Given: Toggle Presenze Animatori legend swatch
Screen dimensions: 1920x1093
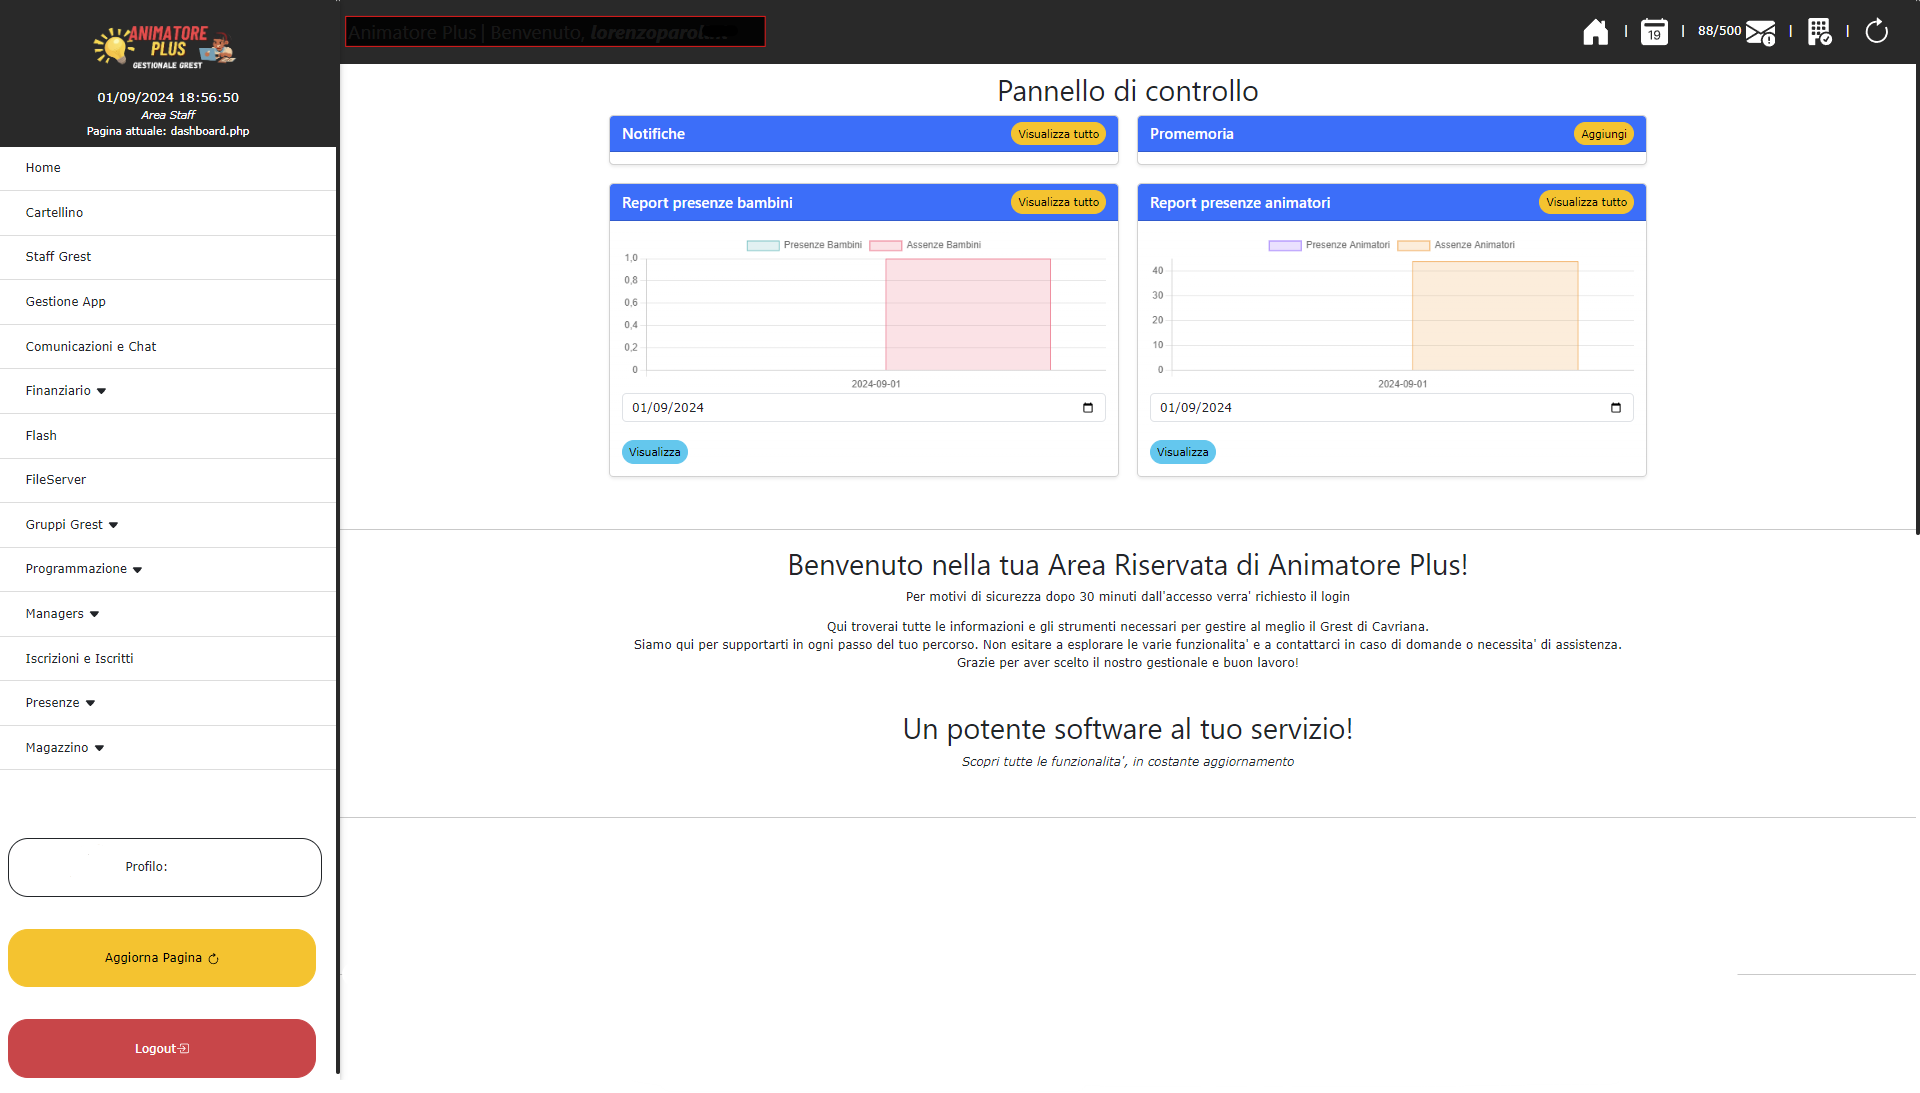Looking at the screenshot, I should [x=1284, y=245].
